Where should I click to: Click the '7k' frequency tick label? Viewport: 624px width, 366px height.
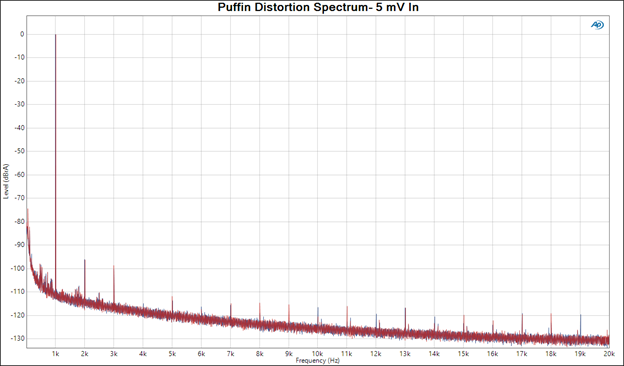pyautogui.click(x=230, y=353)
